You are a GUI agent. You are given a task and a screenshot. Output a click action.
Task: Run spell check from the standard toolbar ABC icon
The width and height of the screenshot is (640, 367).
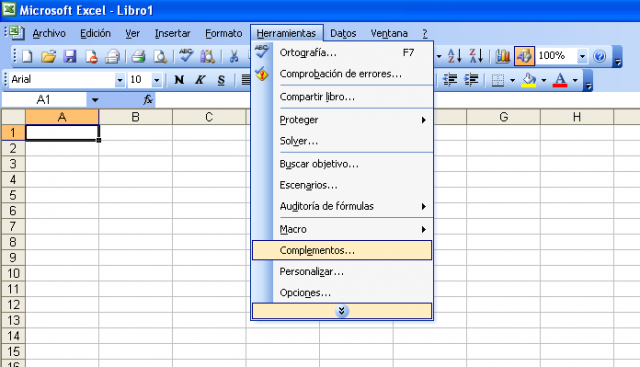186,56
